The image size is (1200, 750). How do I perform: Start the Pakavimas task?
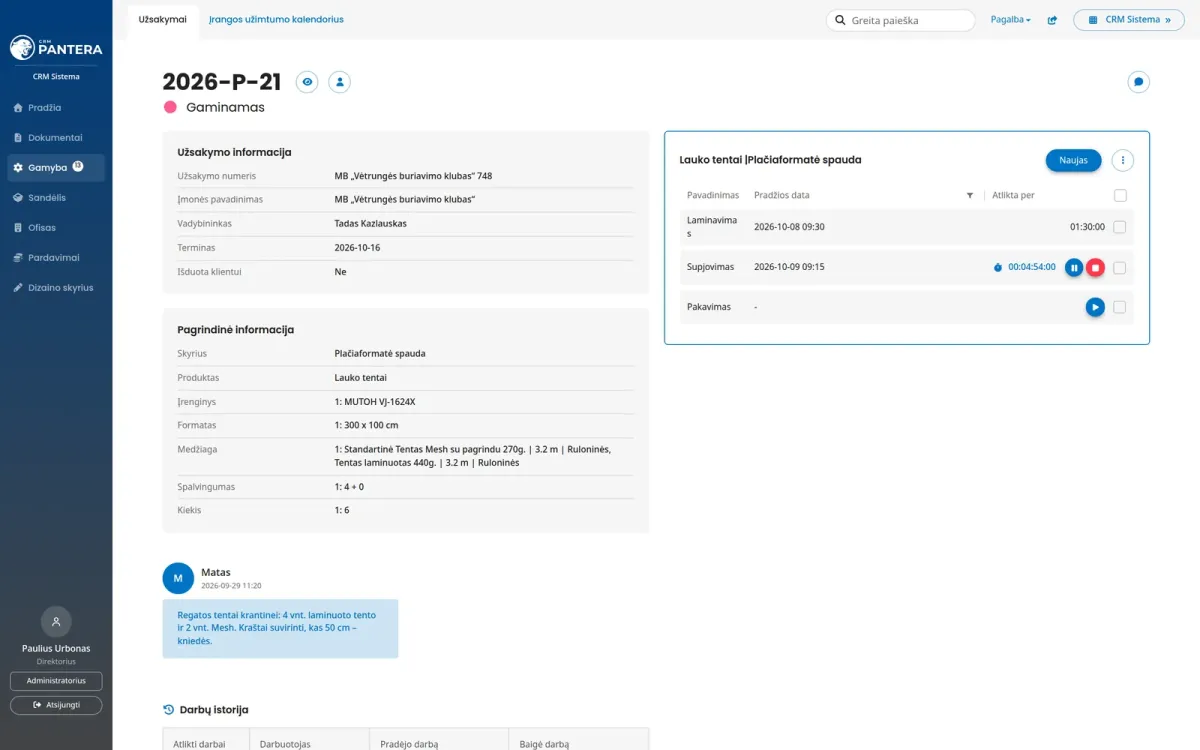[x=1095, y=307]
